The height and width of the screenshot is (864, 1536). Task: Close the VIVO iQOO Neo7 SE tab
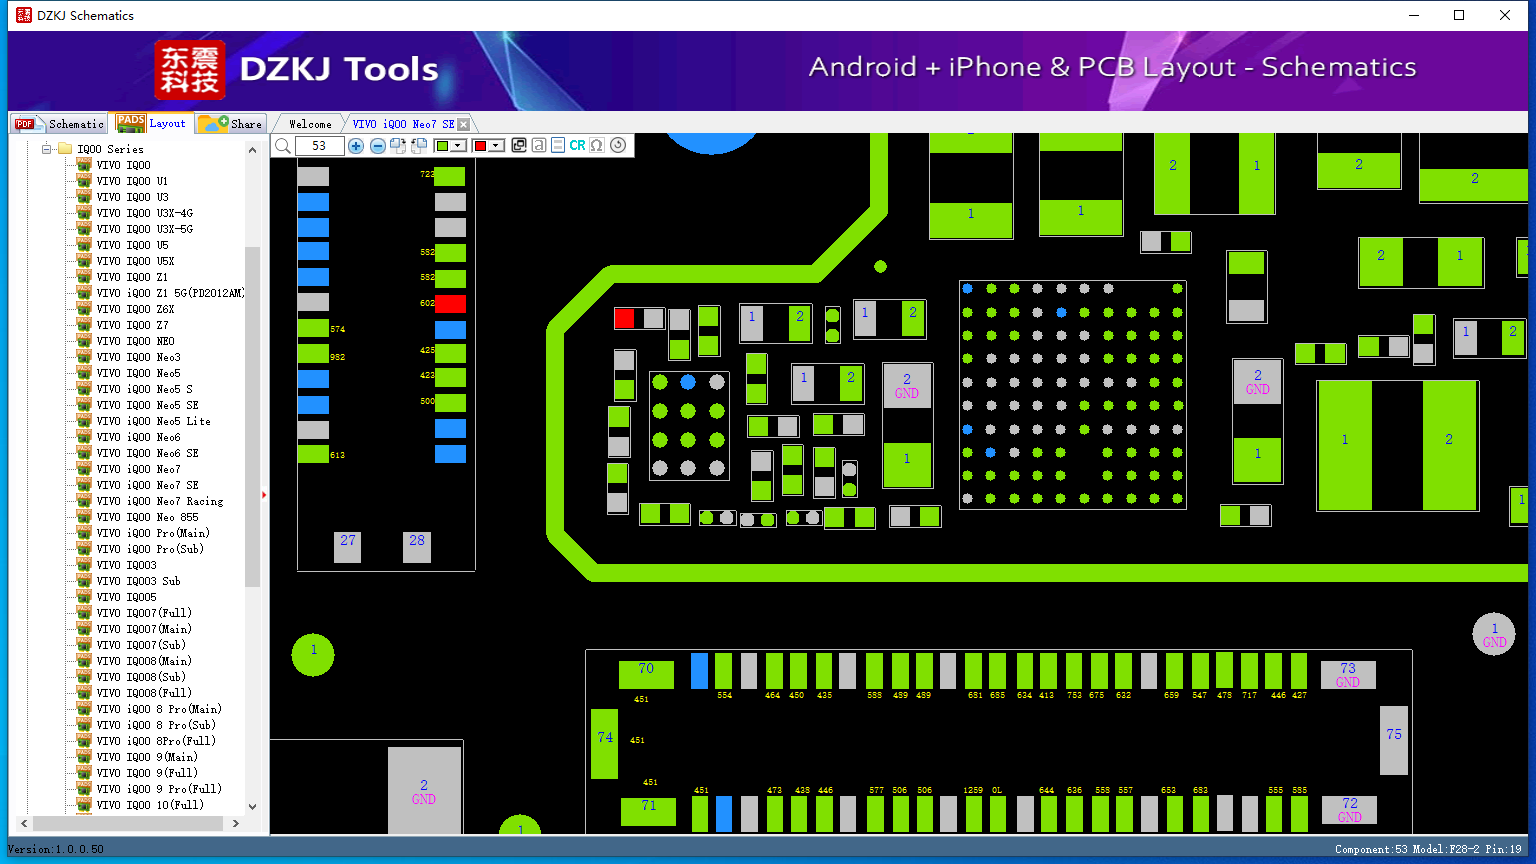(464, 124)
